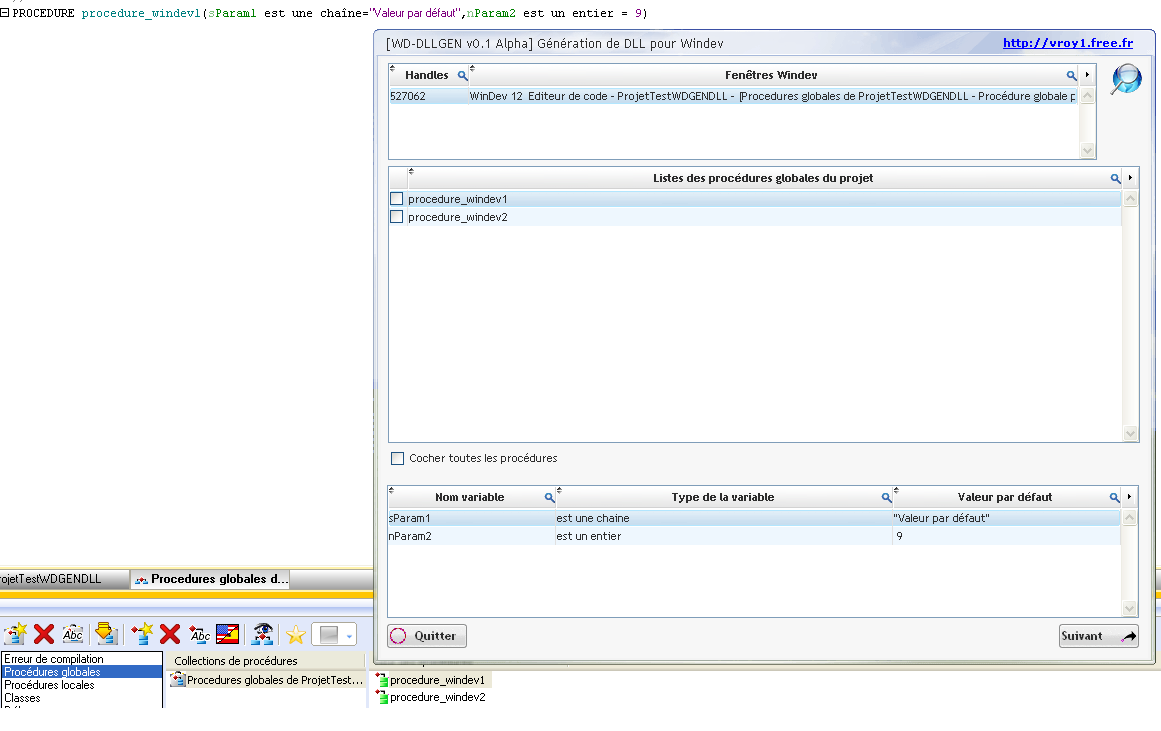Click the yellow down-arrow import icon
The image size is (1161, 731).
tap(105, 633)
